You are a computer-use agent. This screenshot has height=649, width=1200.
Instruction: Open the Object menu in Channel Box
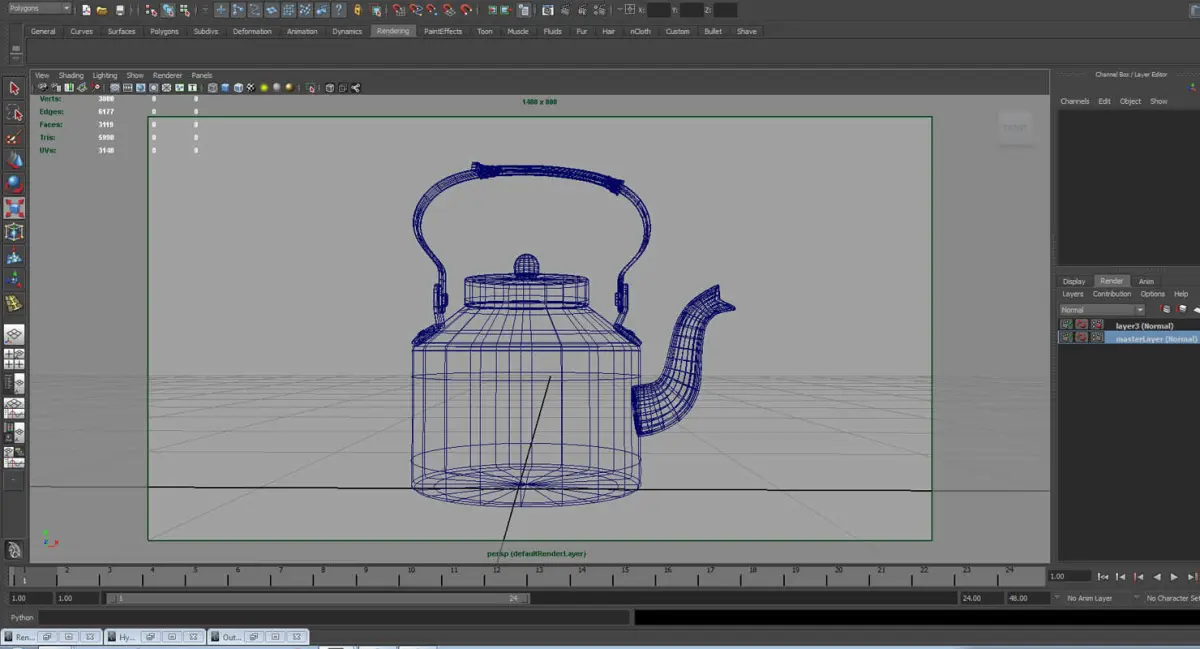(1130, 101)
